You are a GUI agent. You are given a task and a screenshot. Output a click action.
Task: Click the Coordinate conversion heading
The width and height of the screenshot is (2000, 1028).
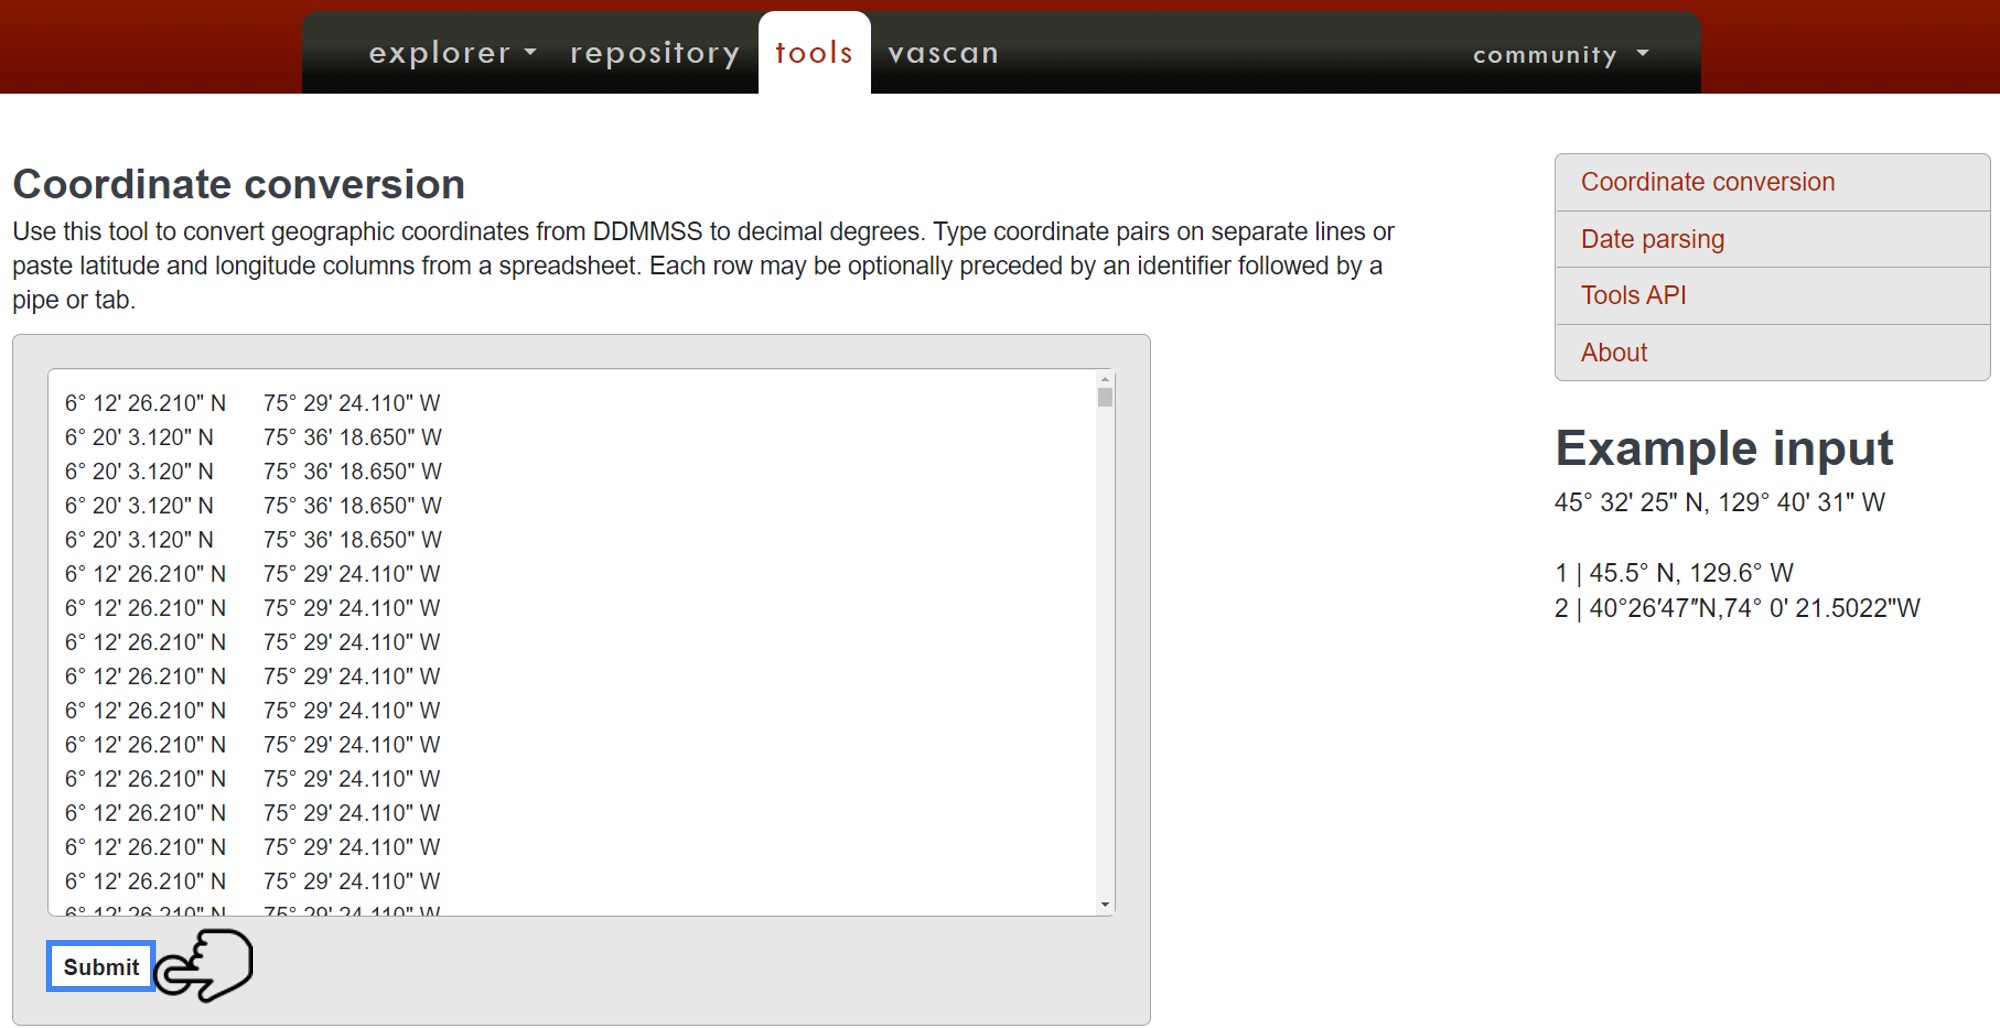coord(239,184)
